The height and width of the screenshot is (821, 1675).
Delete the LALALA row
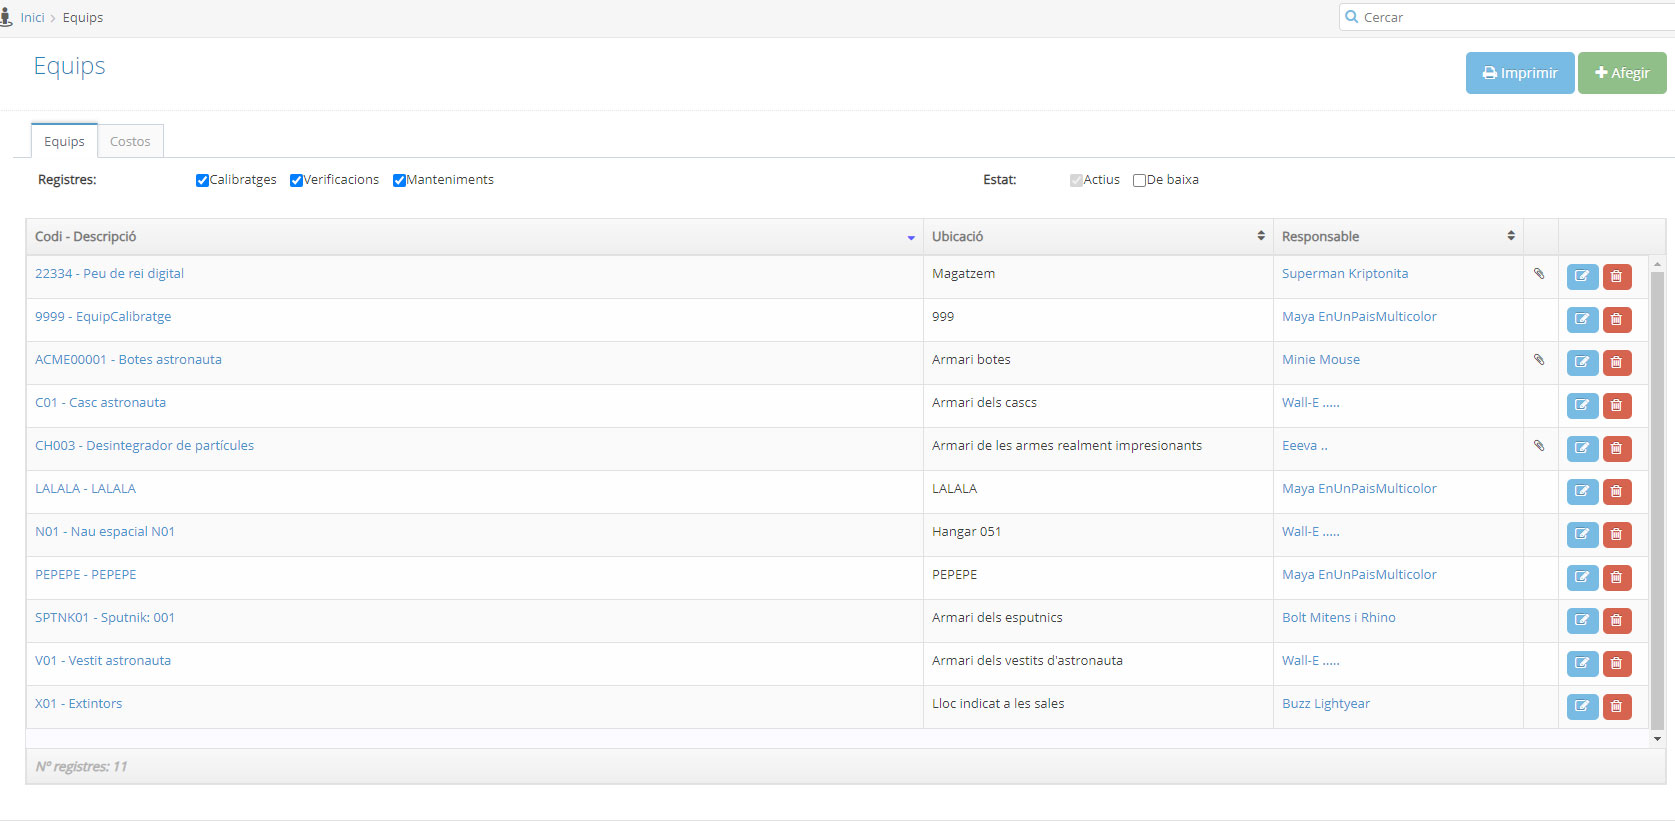1617,492
